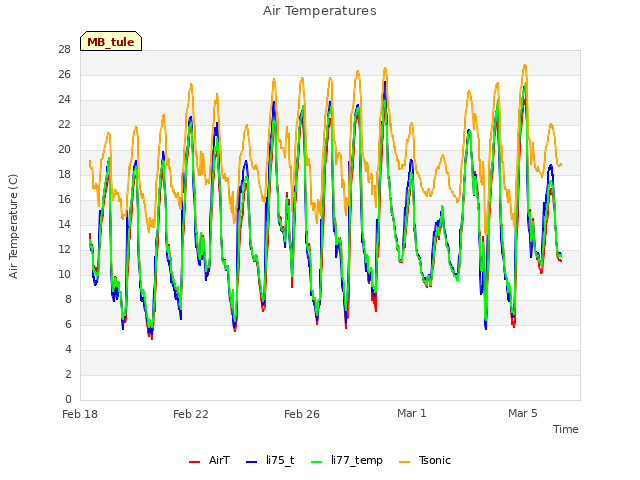Click the blue li75_t legend swatch

point(251,461)
